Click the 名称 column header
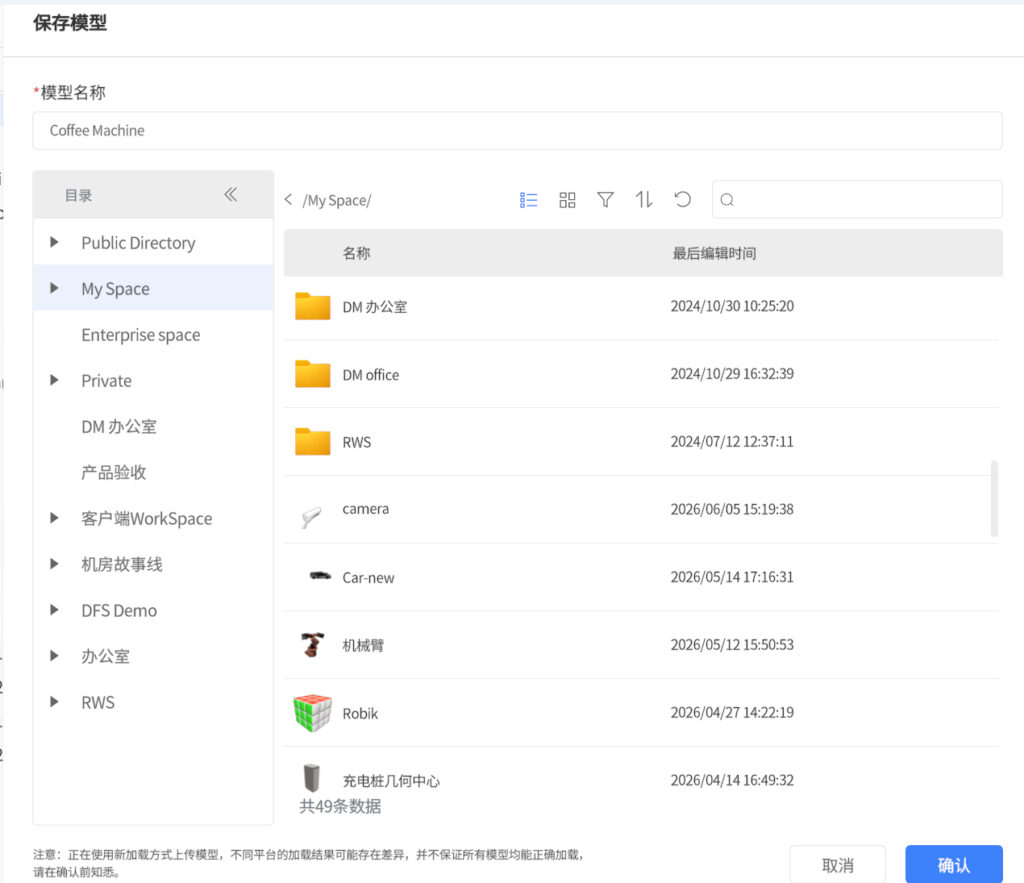The image size is (1024, 883). pos(357,253)
